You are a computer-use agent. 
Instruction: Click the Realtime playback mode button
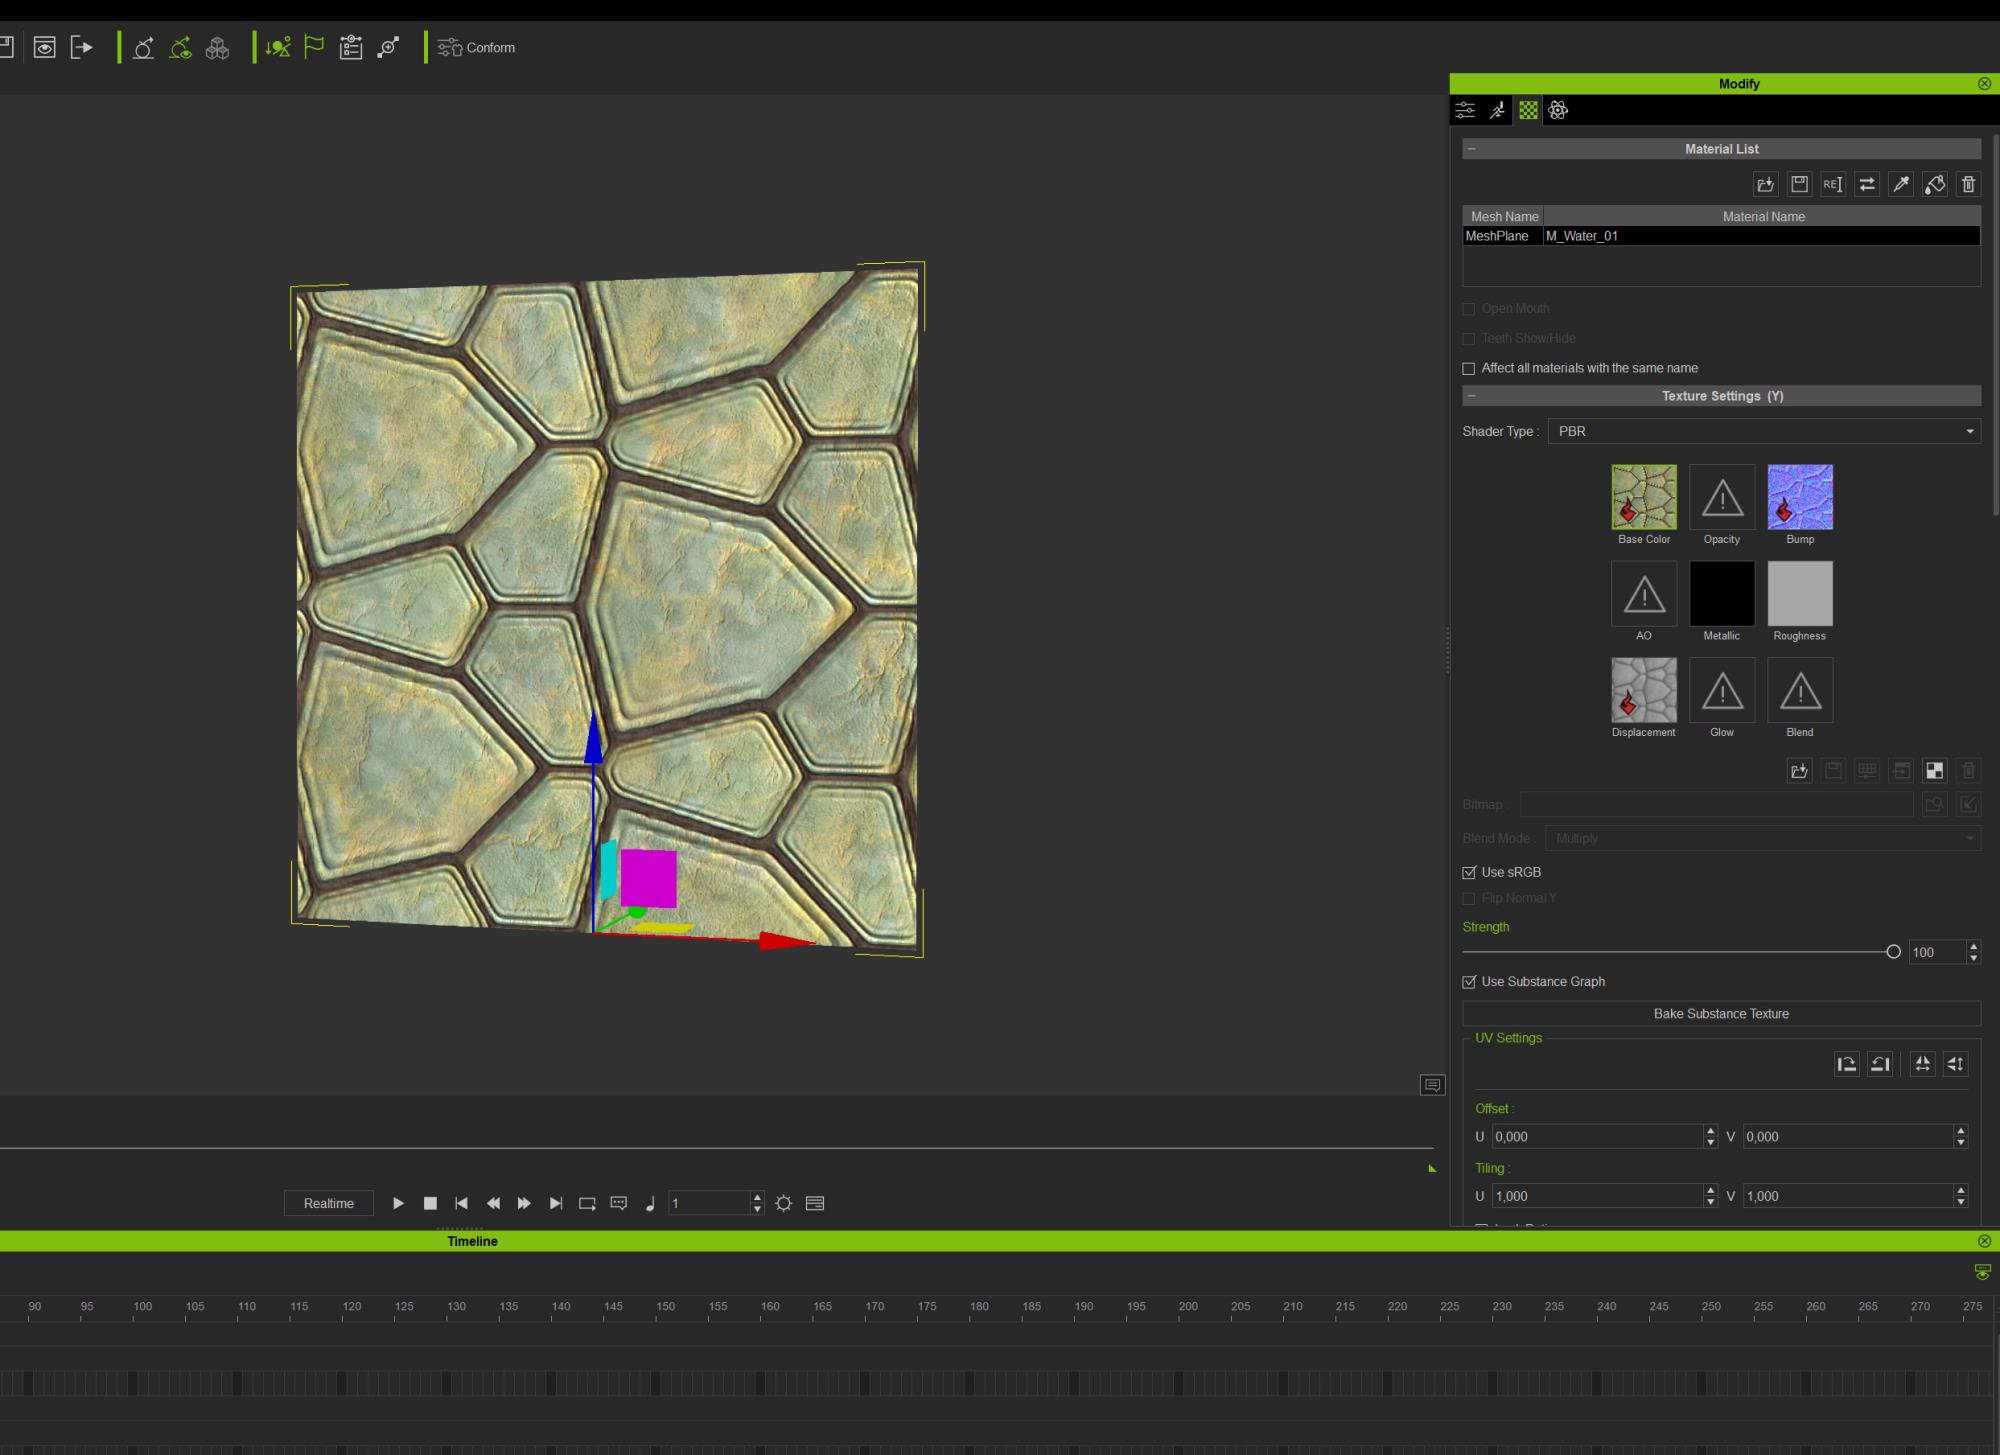(329, 1203)
